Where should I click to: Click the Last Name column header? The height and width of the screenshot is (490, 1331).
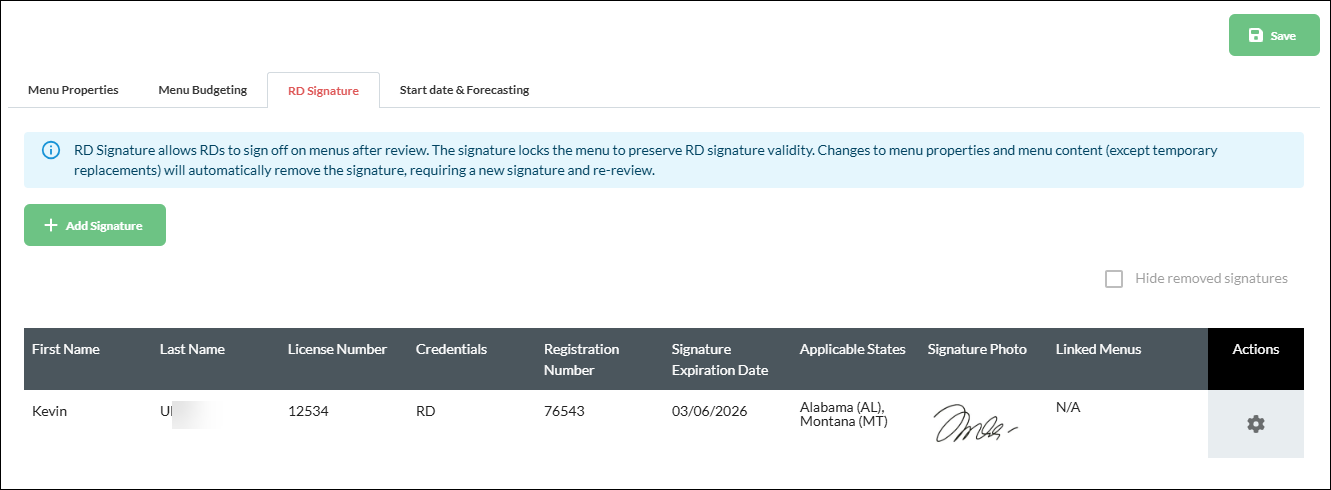point(192,349)
